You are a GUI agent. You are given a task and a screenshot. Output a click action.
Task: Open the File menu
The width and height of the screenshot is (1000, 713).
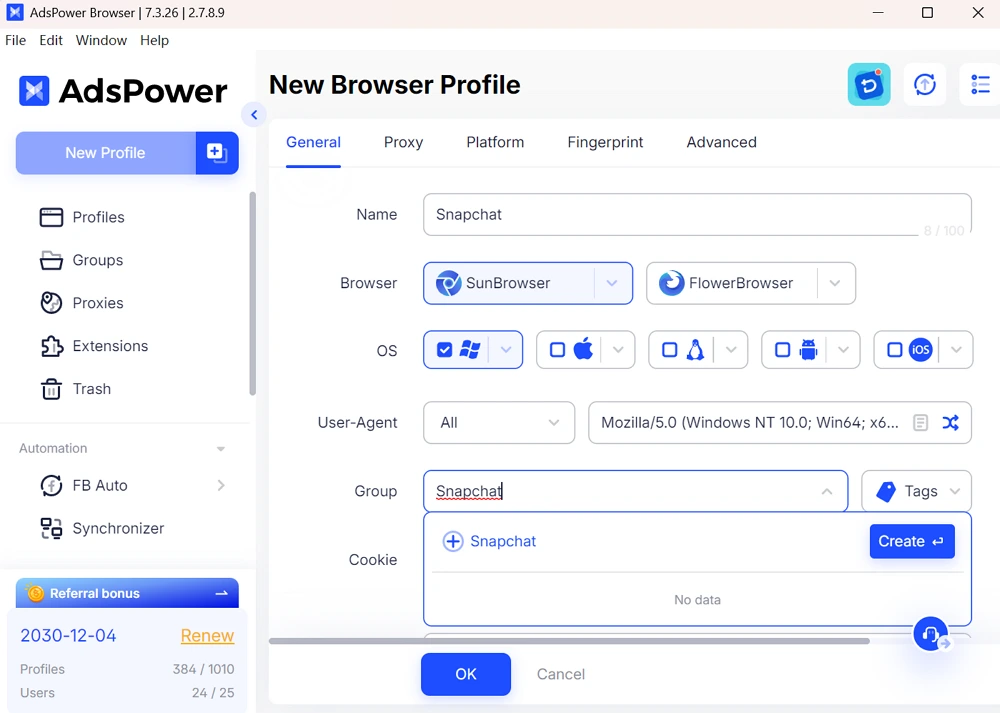[15, 40]
